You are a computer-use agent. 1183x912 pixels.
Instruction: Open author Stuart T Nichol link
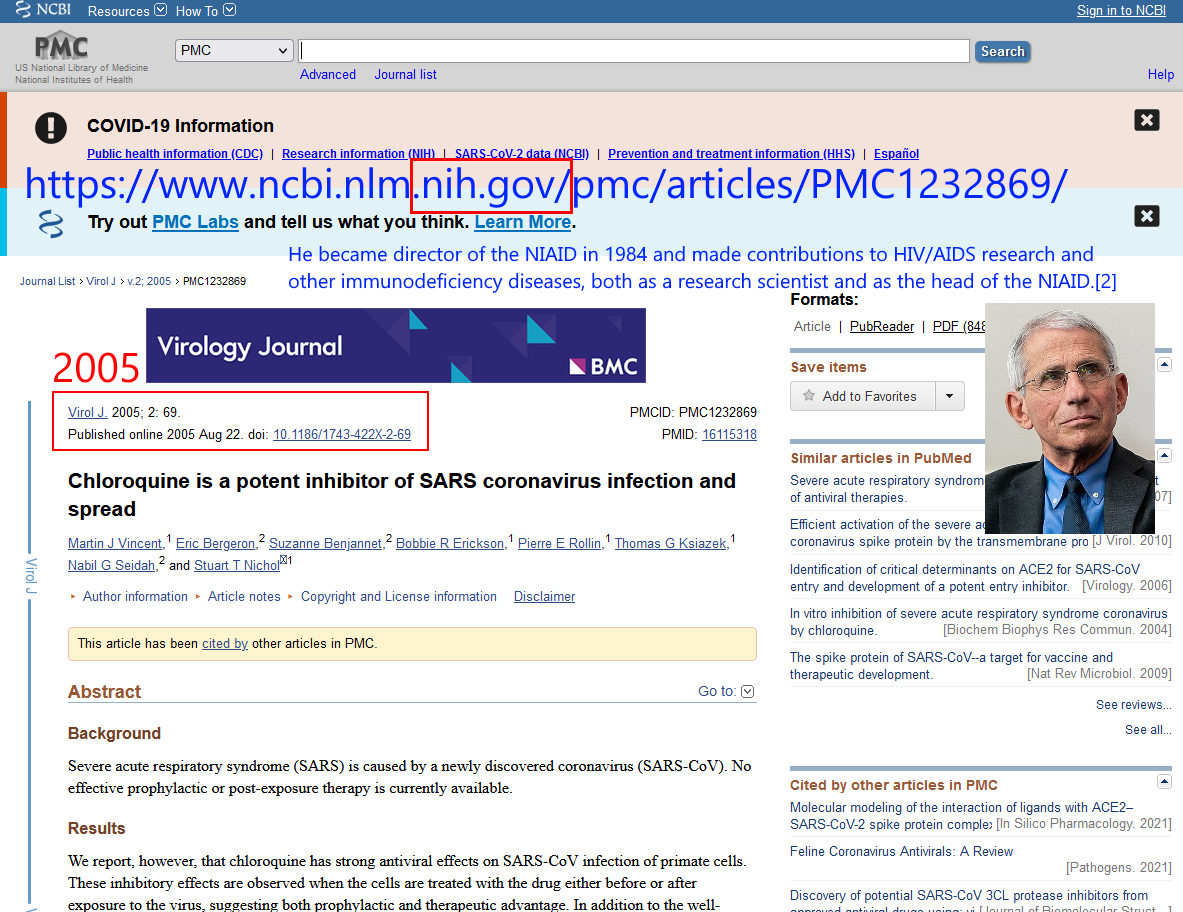(x=236, y=565)
